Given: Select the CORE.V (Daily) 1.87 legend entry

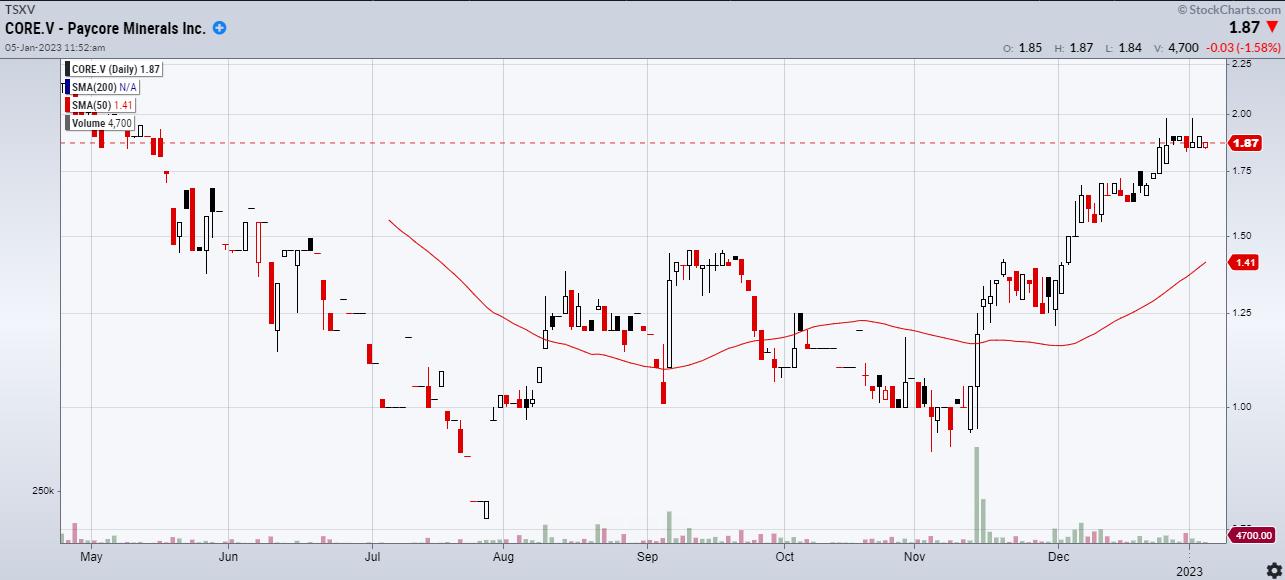Looking at the screenshot, I should click(x=113, y=69).
